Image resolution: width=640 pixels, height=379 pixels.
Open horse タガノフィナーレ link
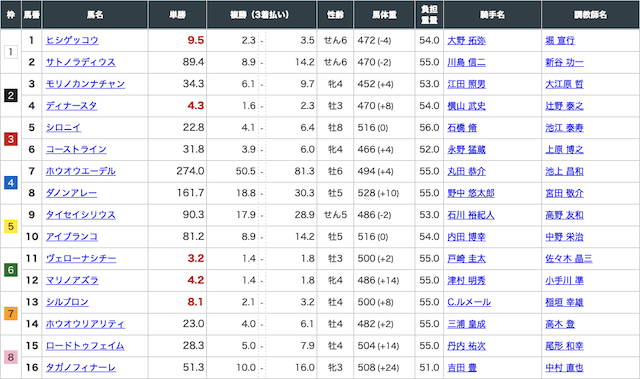[80, 368]
